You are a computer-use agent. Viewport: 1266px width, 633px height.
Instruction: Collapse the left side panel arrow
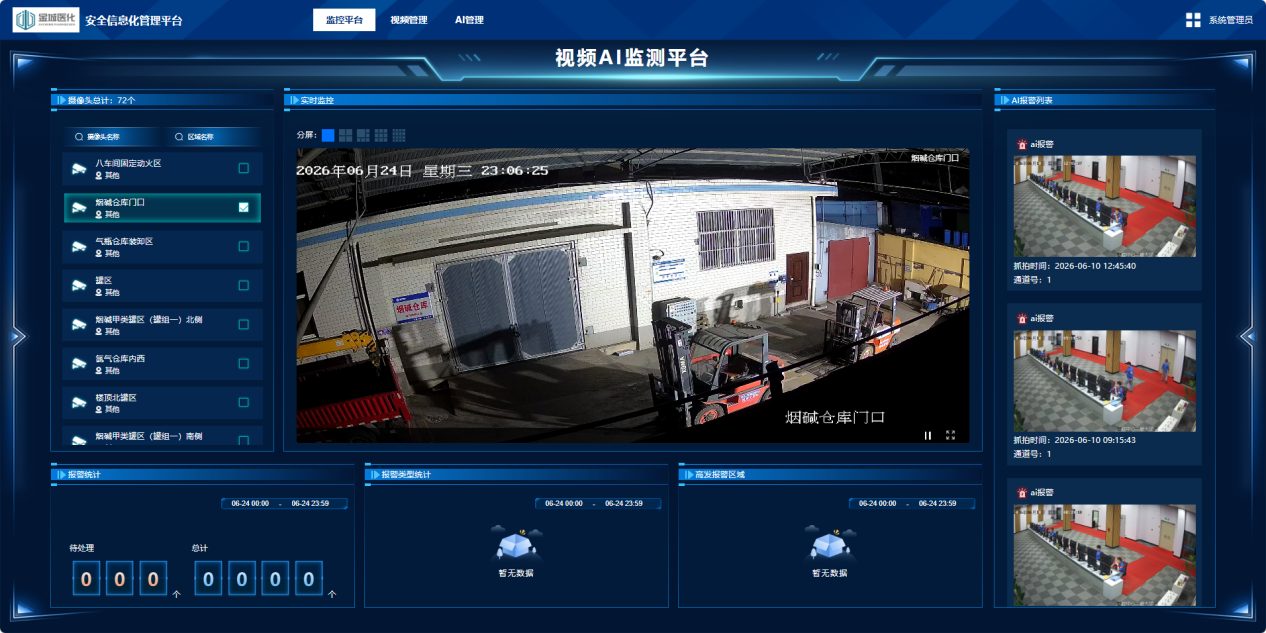pyautogui.click(x=18, y=337)
